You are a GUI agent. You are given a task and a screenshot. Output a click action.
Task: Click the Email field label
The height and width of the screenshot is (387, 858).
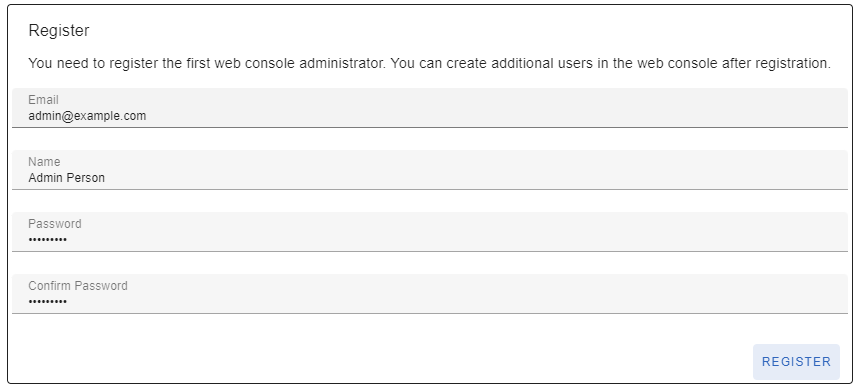[43, 100]
